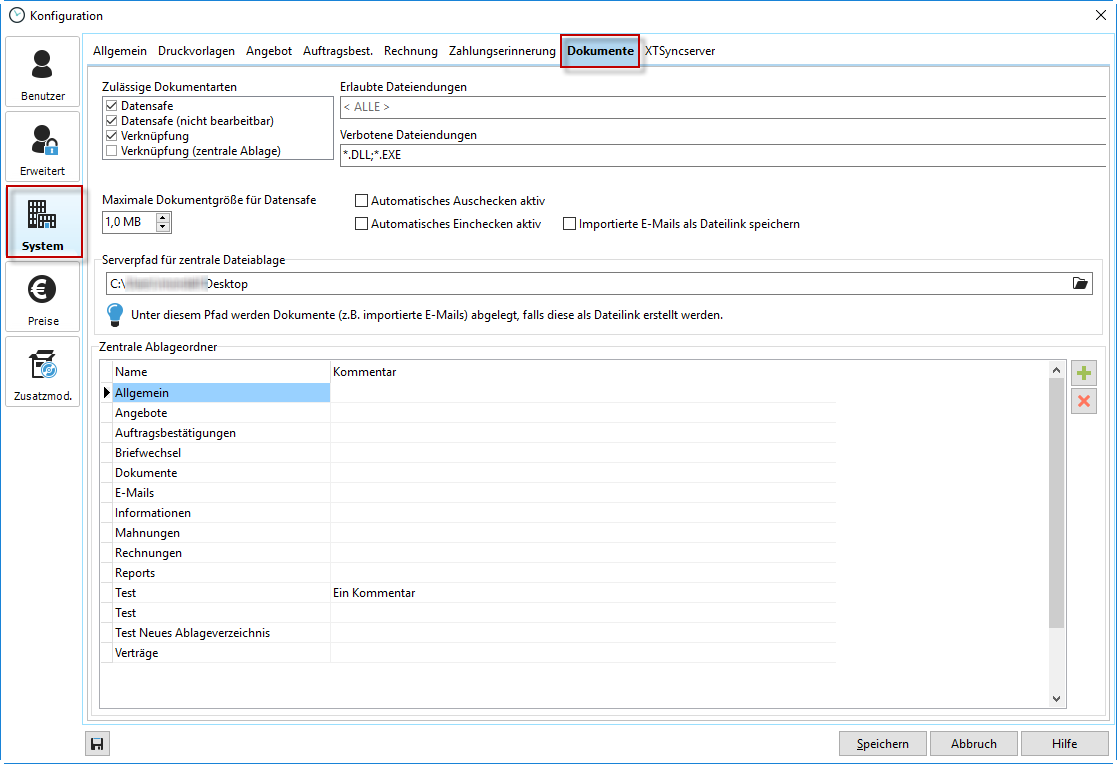Increase maximum document size with up arrow

click(163, 217)
